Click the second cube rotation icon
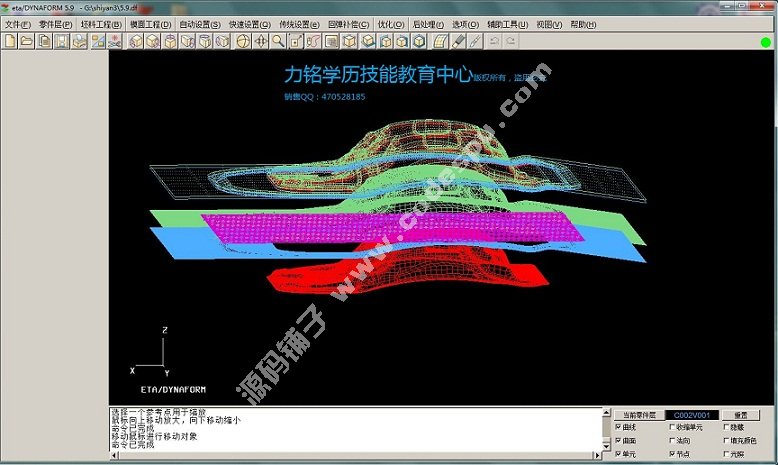 [153, 41]
